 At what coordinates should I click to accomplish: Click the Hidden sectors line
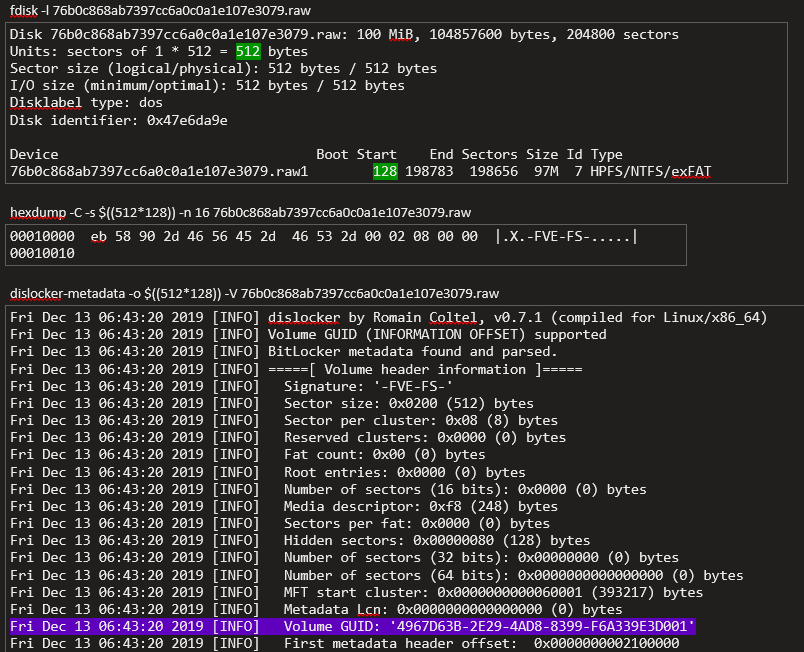pyautogui.click(x=436, y=540)
